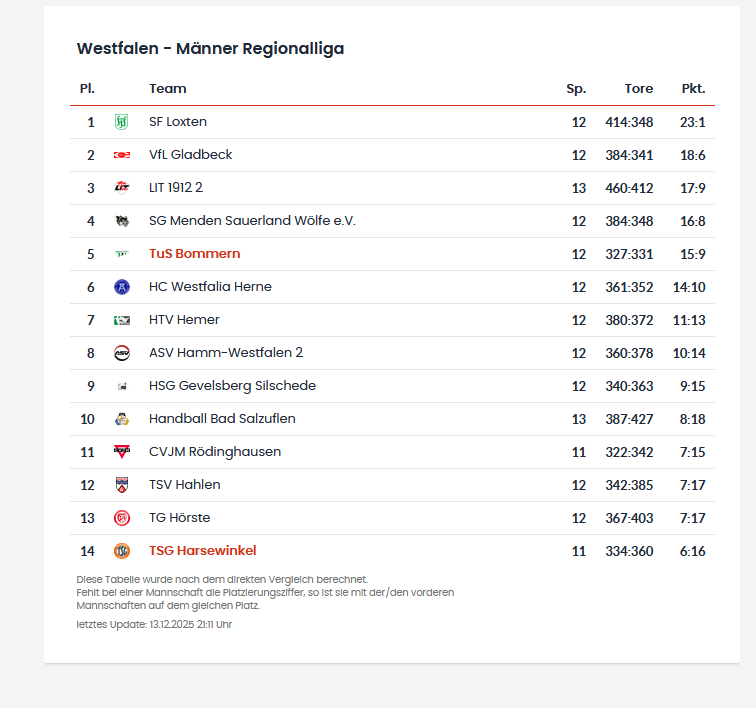
Task: Click the TSG Harsewinkel orange logo
Action: coord(122,551)
